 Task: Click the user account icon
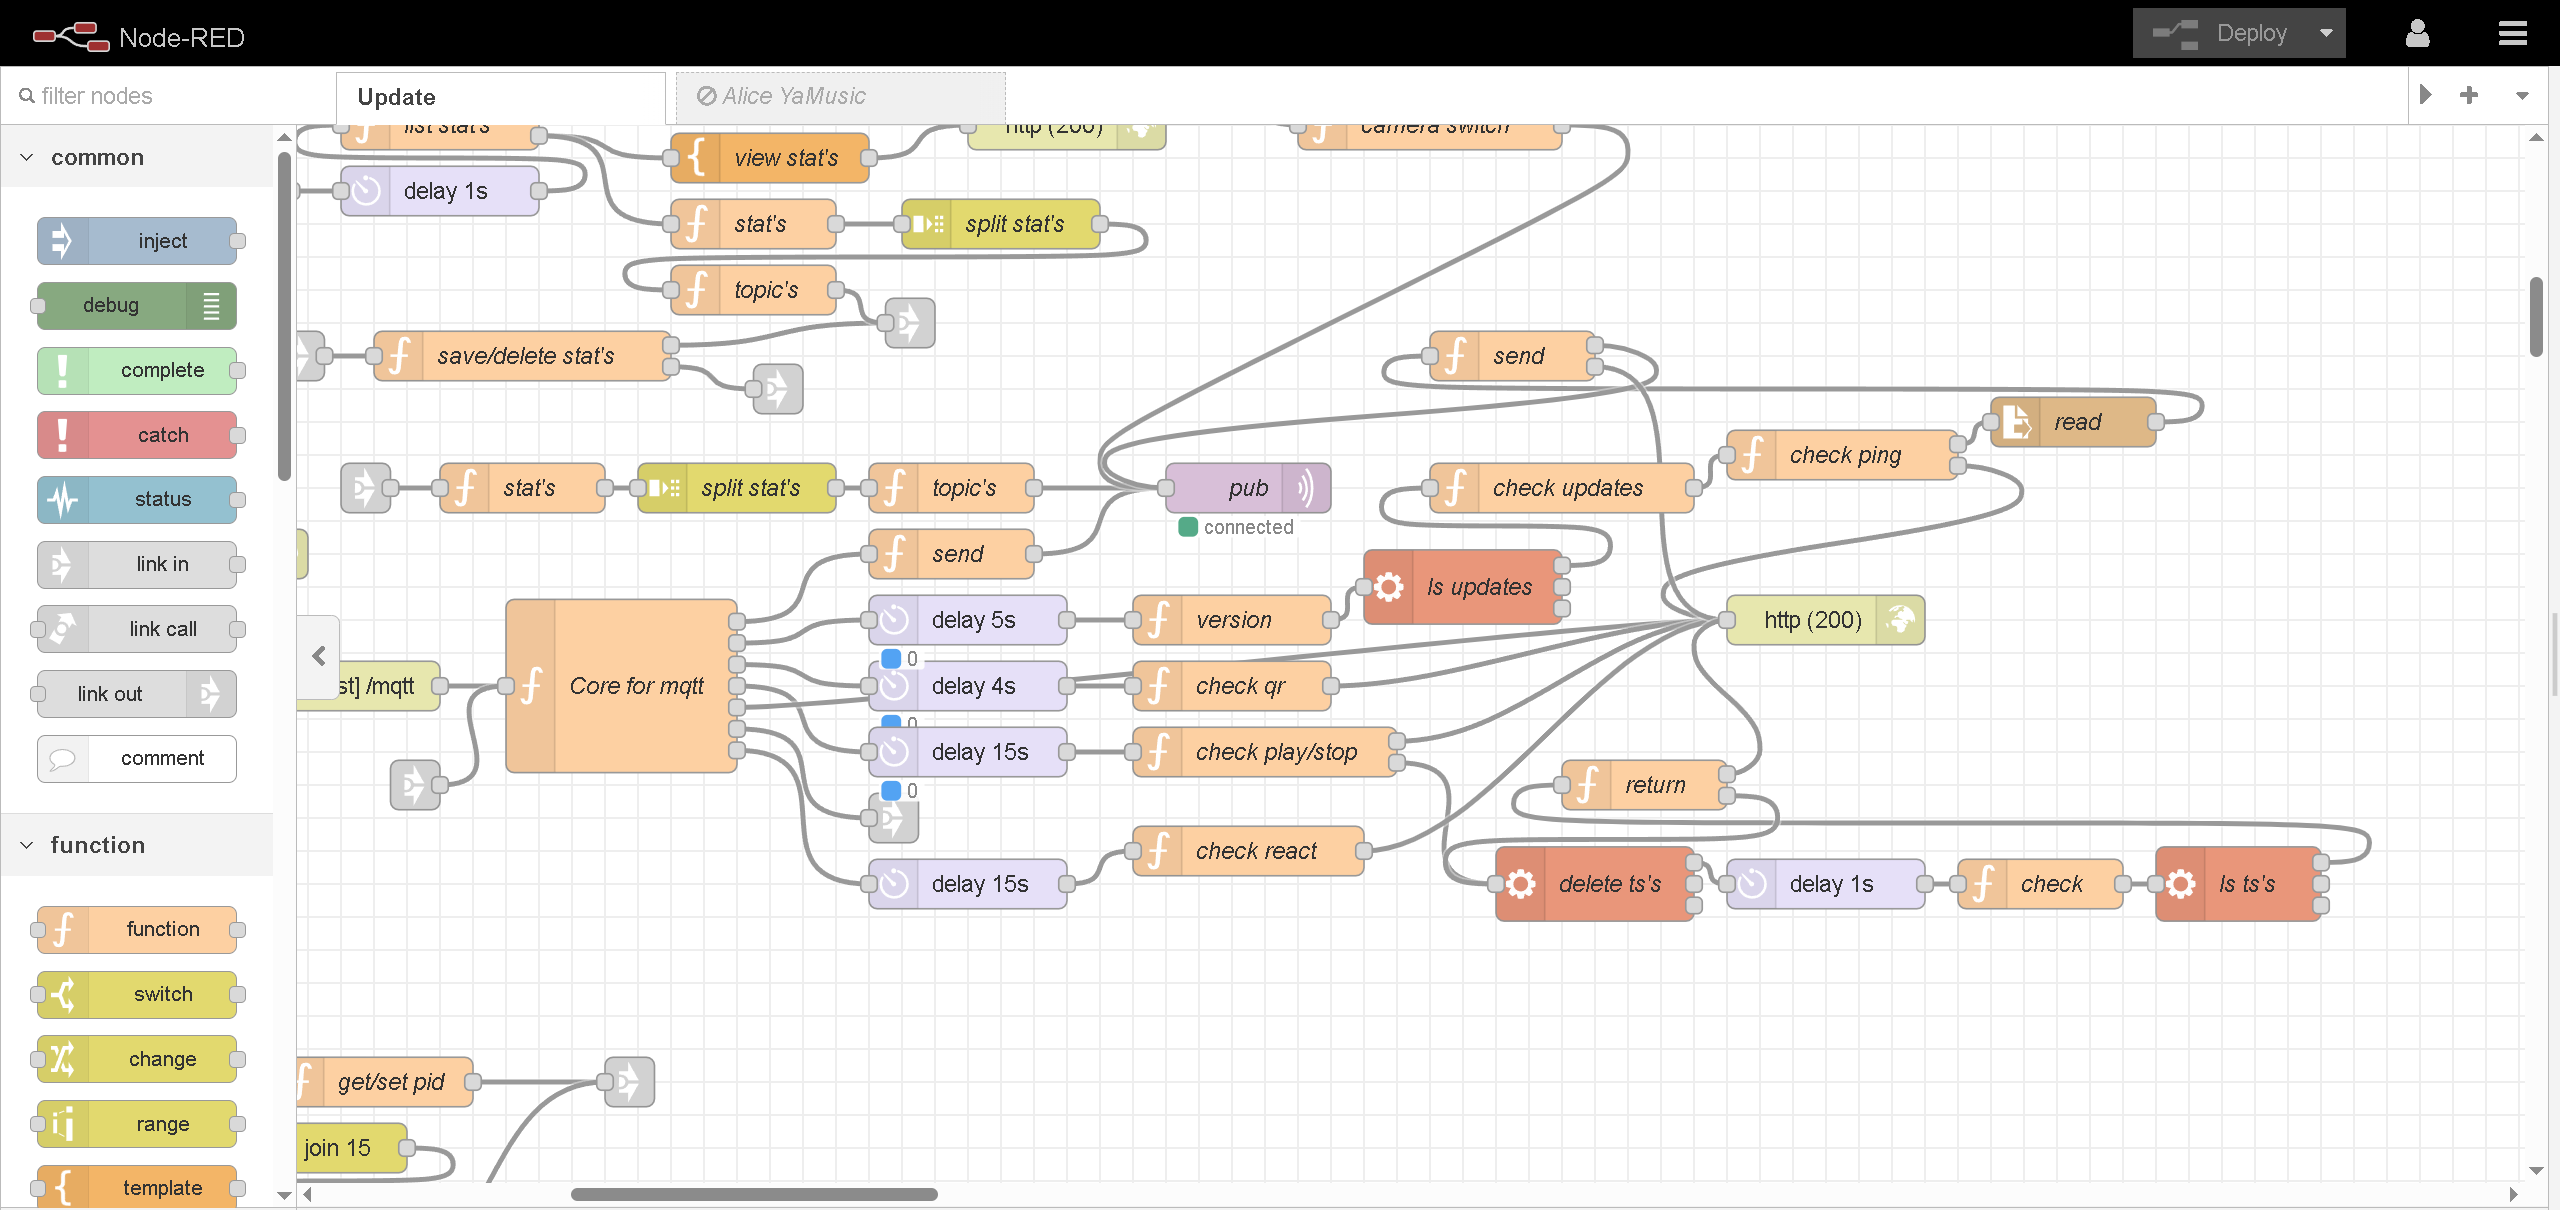point(2417,34)
